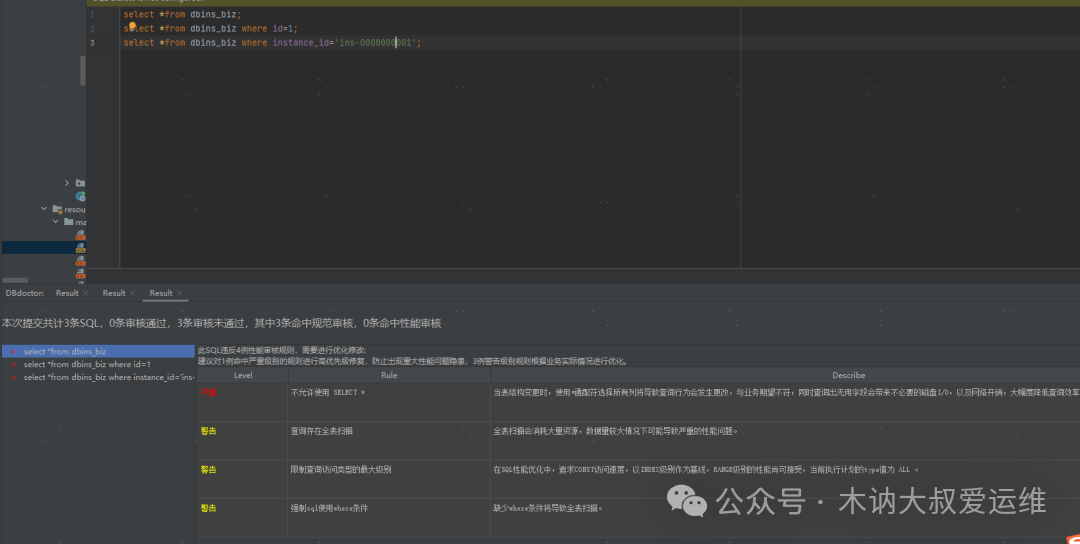The width and height of the screenshot is (1080, 544).
Task: Switch to the middle Result tab
Action: pyautogui.click(x=114, y=293)
